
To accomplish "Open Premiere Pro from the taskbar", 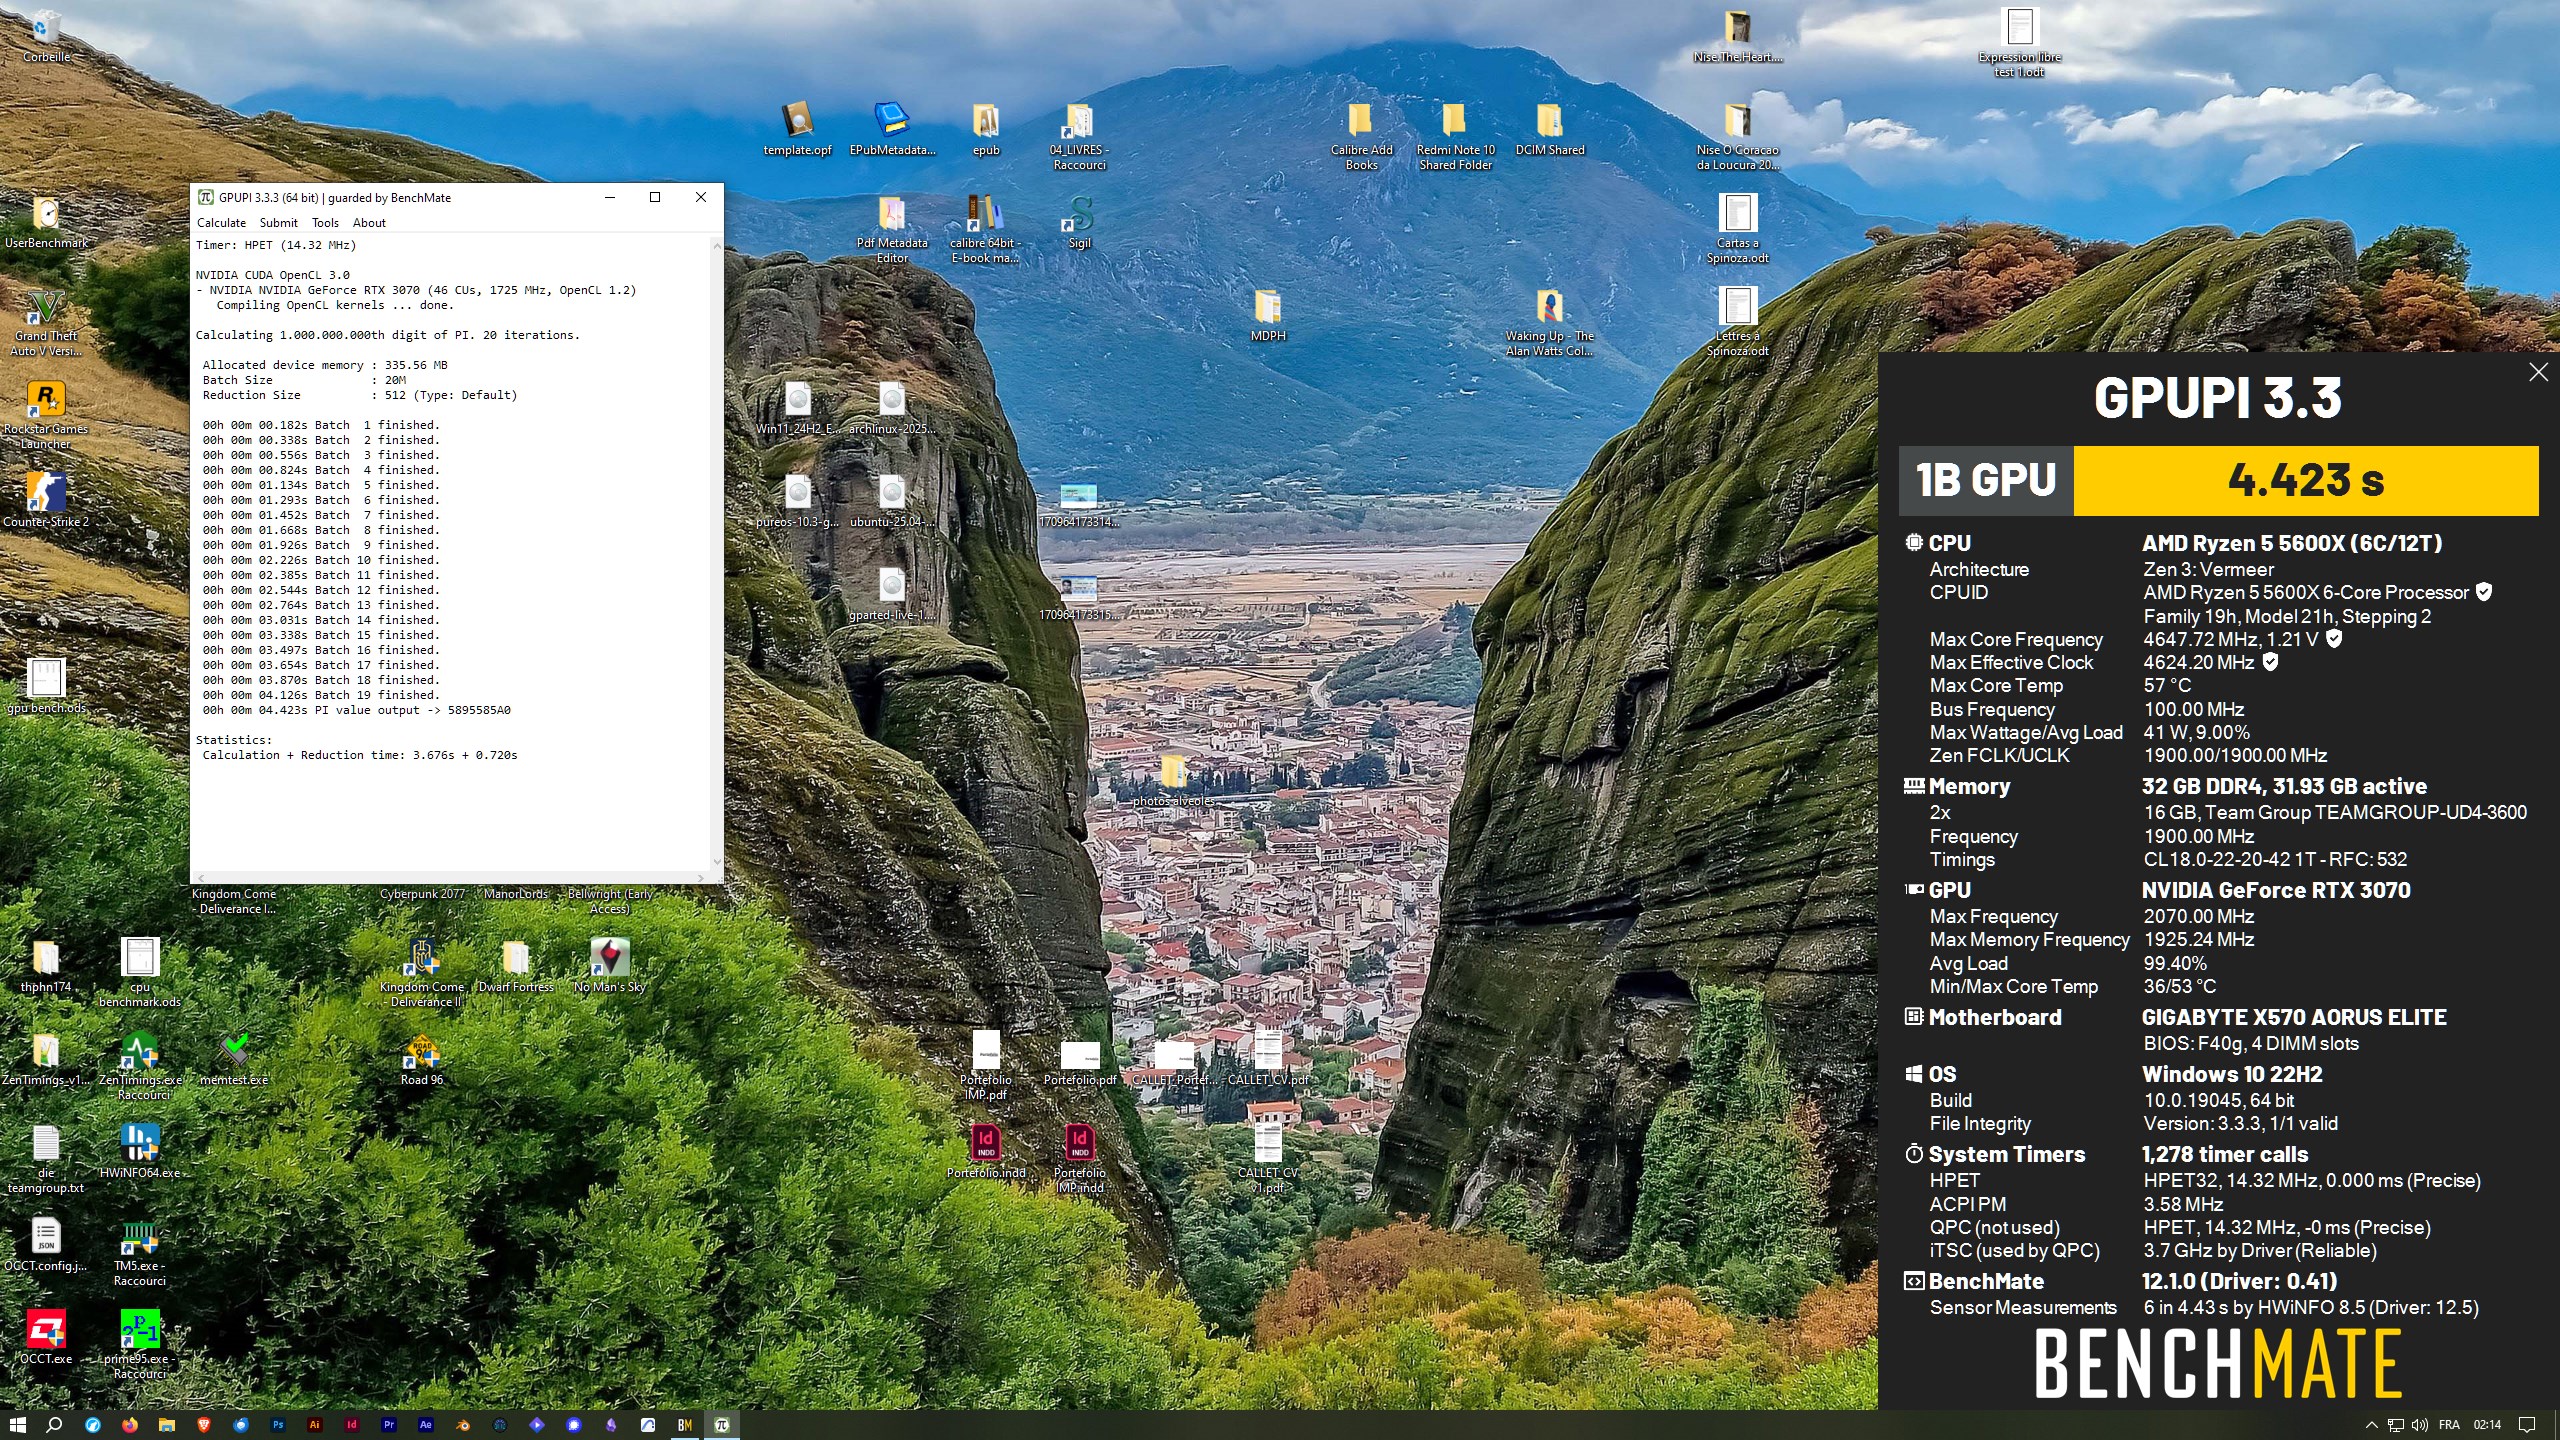I will pos(389,1425).
